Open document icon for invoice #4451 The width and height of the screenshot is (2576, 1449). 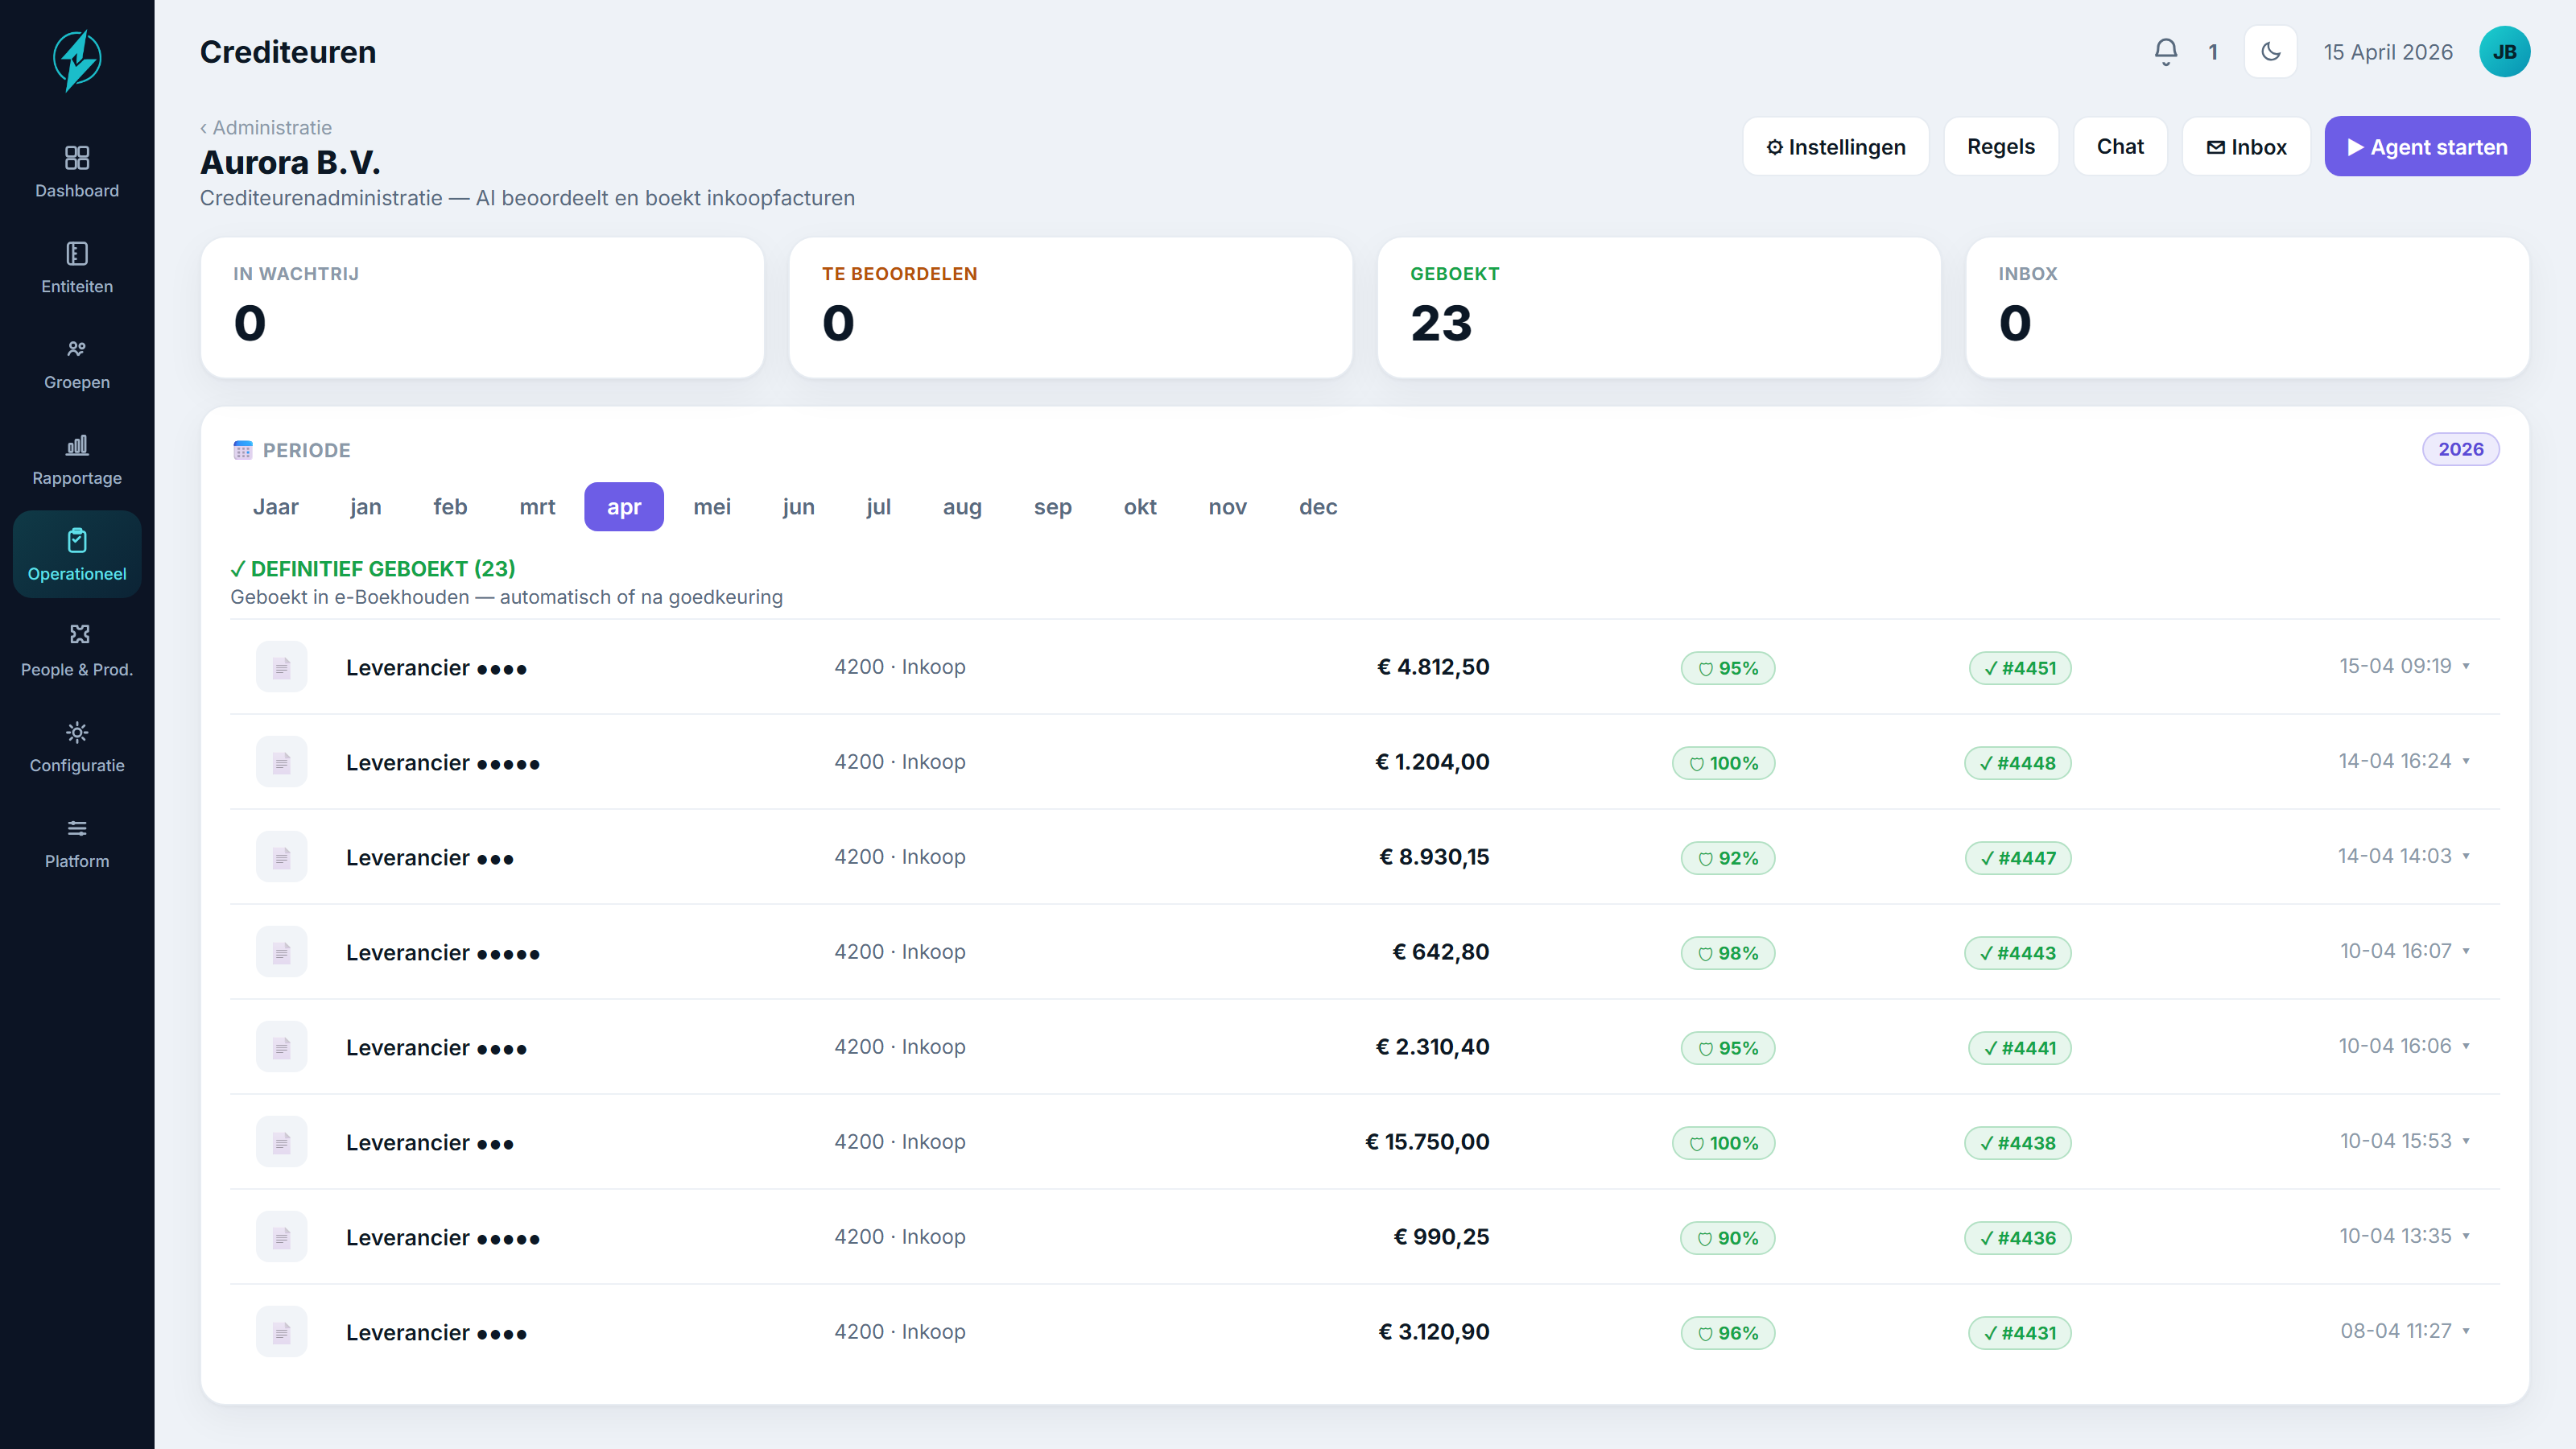tap(282, 667)
